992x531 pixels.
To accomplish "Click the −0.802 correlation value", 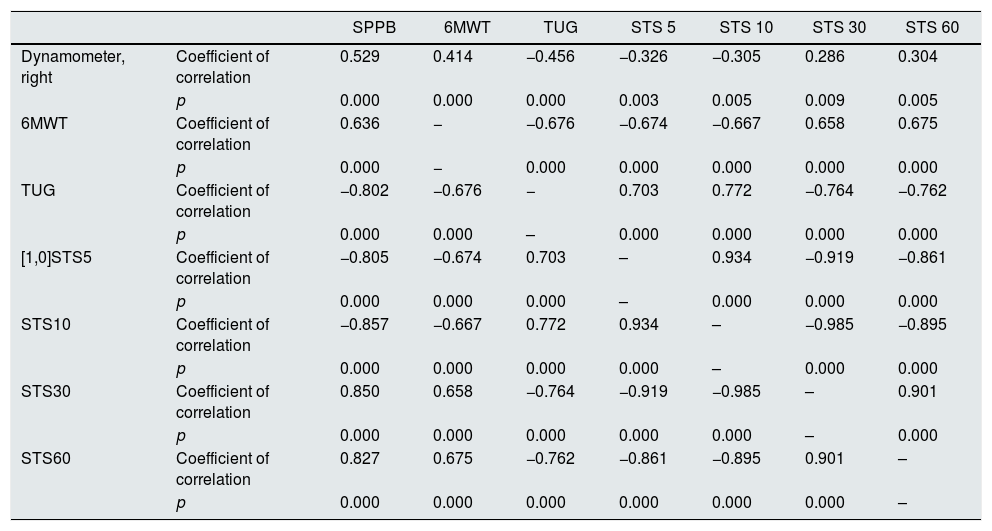I will tap(364, 191).
